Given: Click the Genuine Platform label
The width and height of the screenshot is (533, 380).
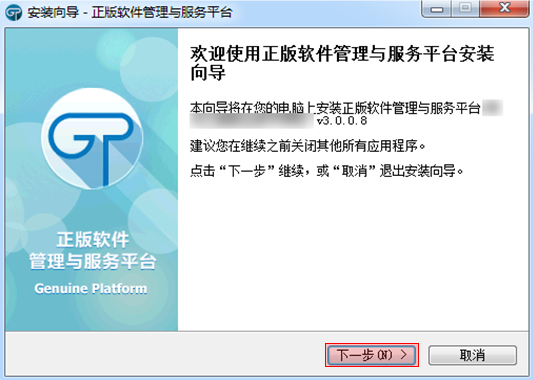Looking at the screenshot, I should pos(91,289).
